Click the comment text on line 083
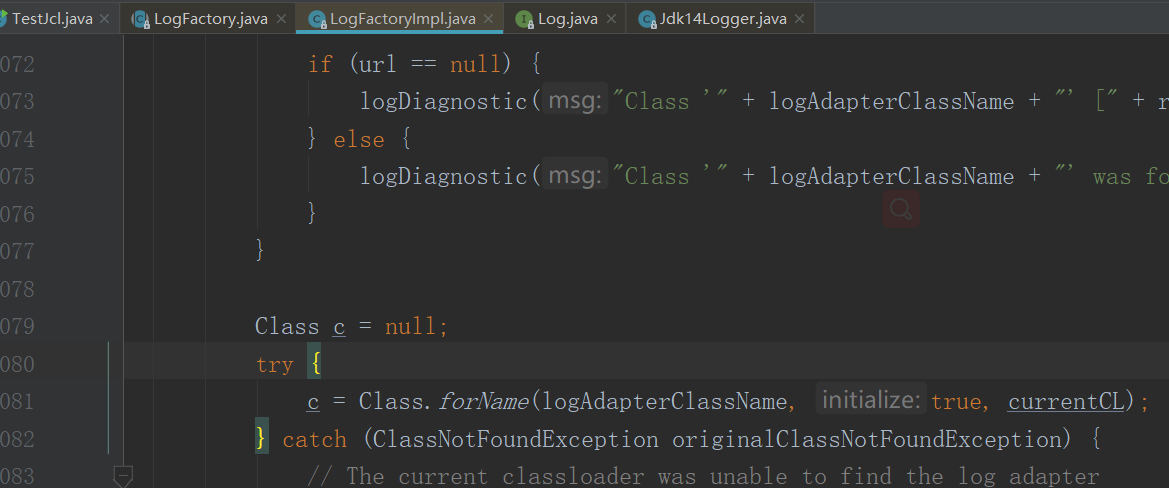Image resolution: width=1169 pixels, height=488 pixels. [x=703, y=476]
